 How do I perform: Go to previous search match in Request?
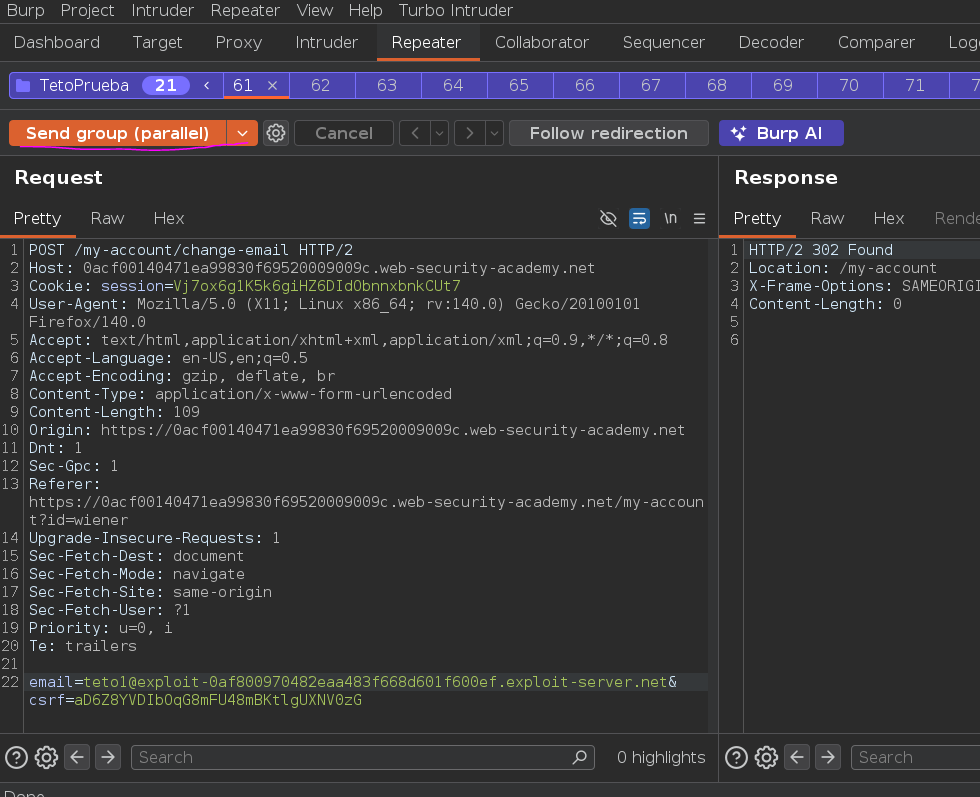77,758
